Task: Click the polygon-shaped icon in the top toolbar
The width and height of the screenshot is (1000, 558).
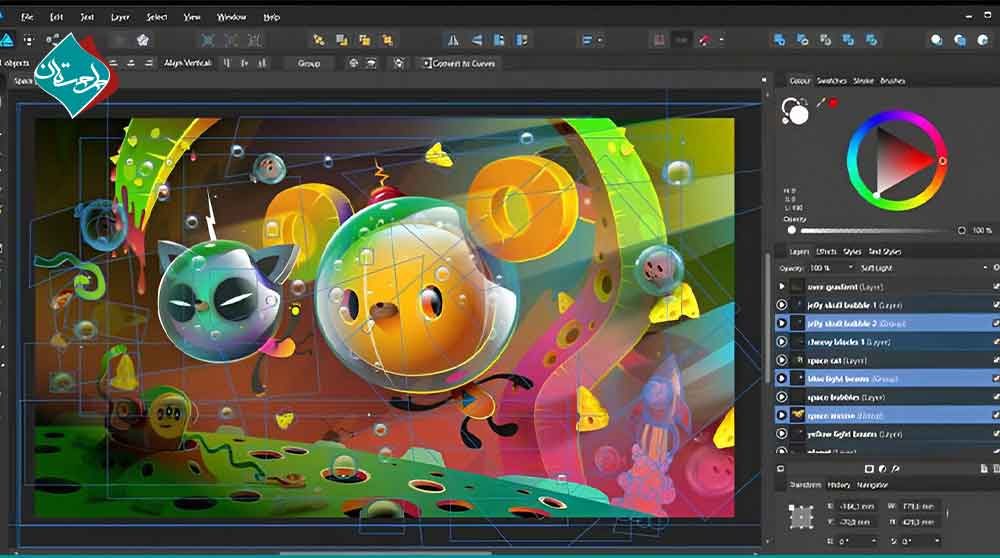Action: (x=142, y=40)
